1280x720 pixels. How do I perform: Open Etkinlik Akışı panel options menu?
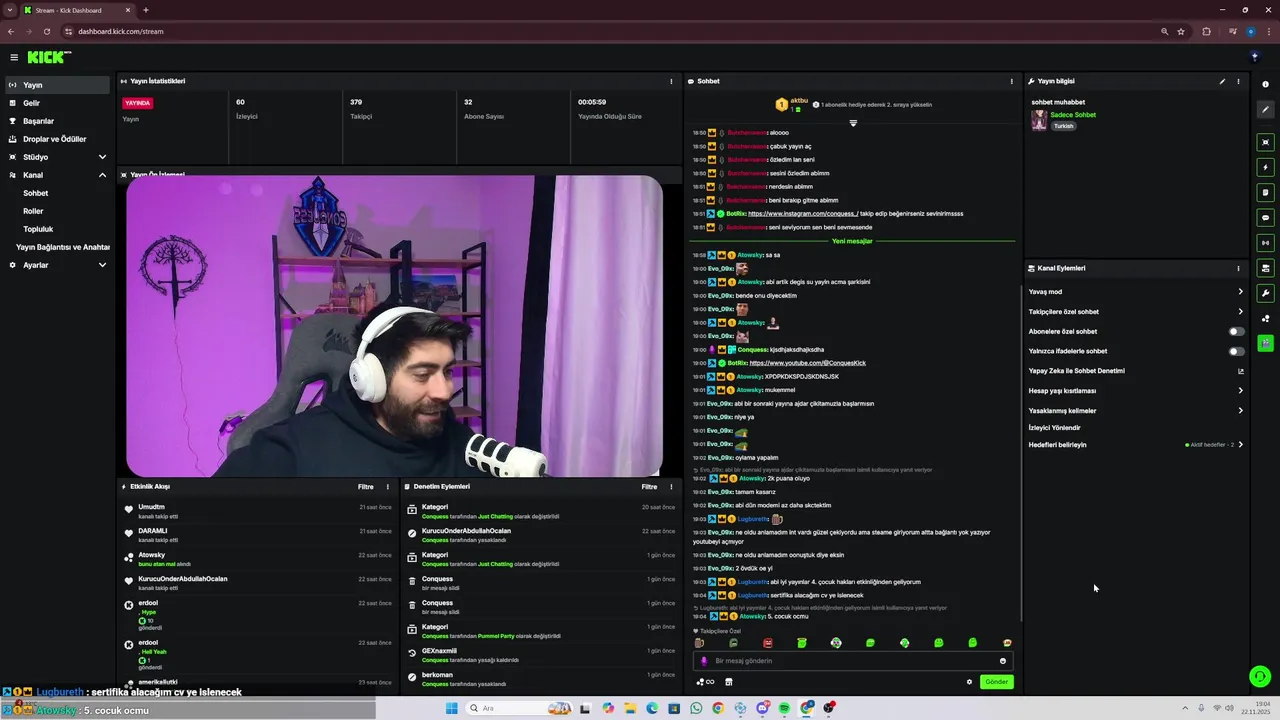(388, 487)
